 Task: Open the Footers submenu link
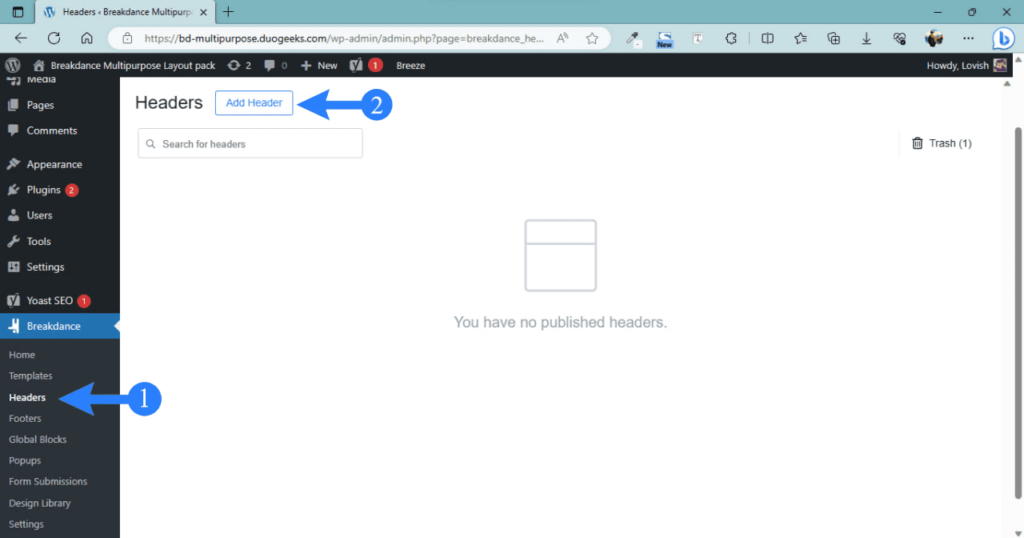point(25,419)
